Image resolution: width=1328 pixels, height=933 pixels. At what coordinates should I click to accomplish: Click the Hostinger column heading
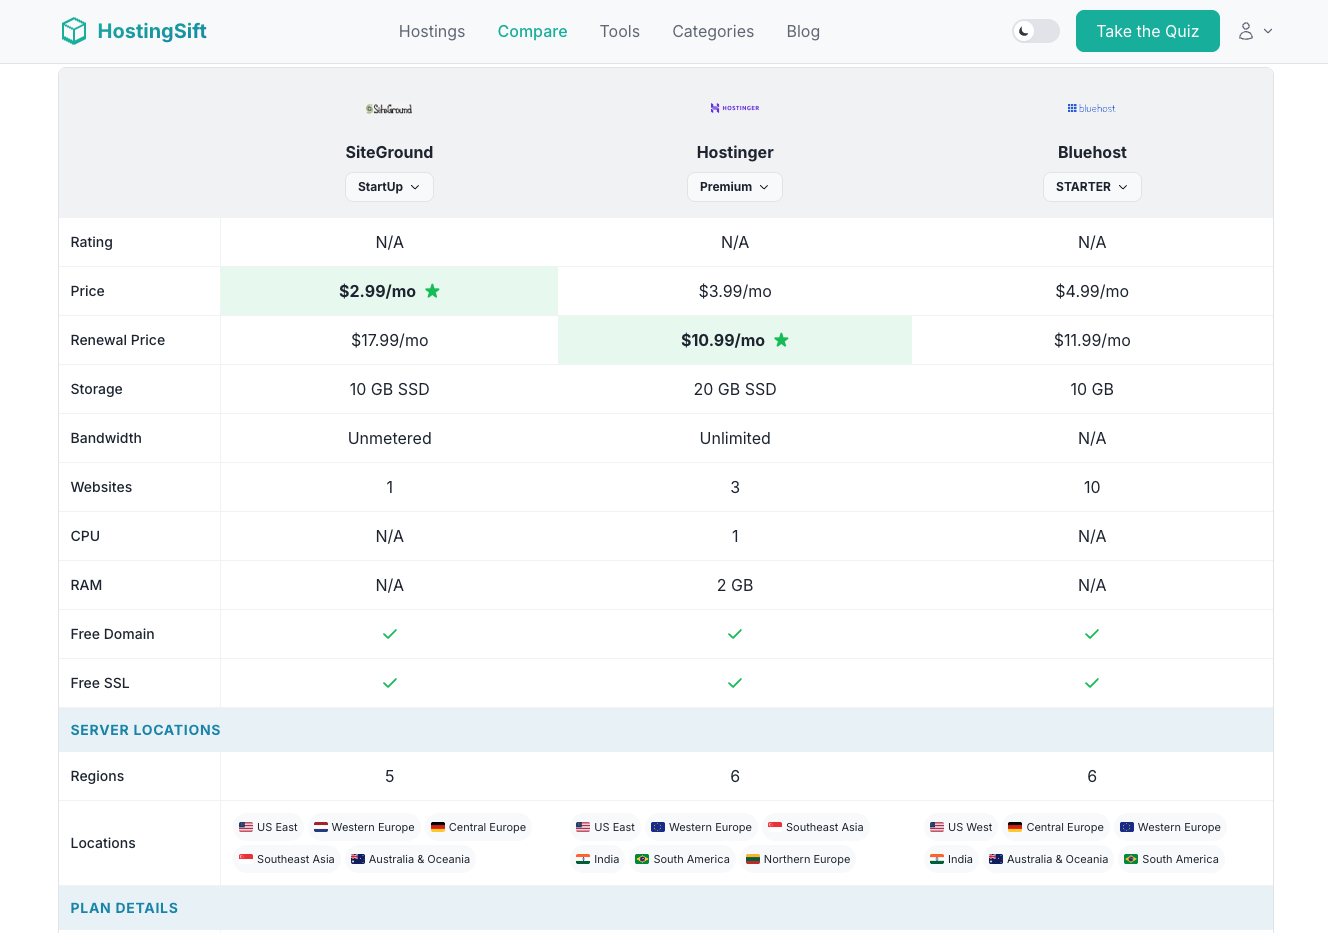(x=735, y=152)
